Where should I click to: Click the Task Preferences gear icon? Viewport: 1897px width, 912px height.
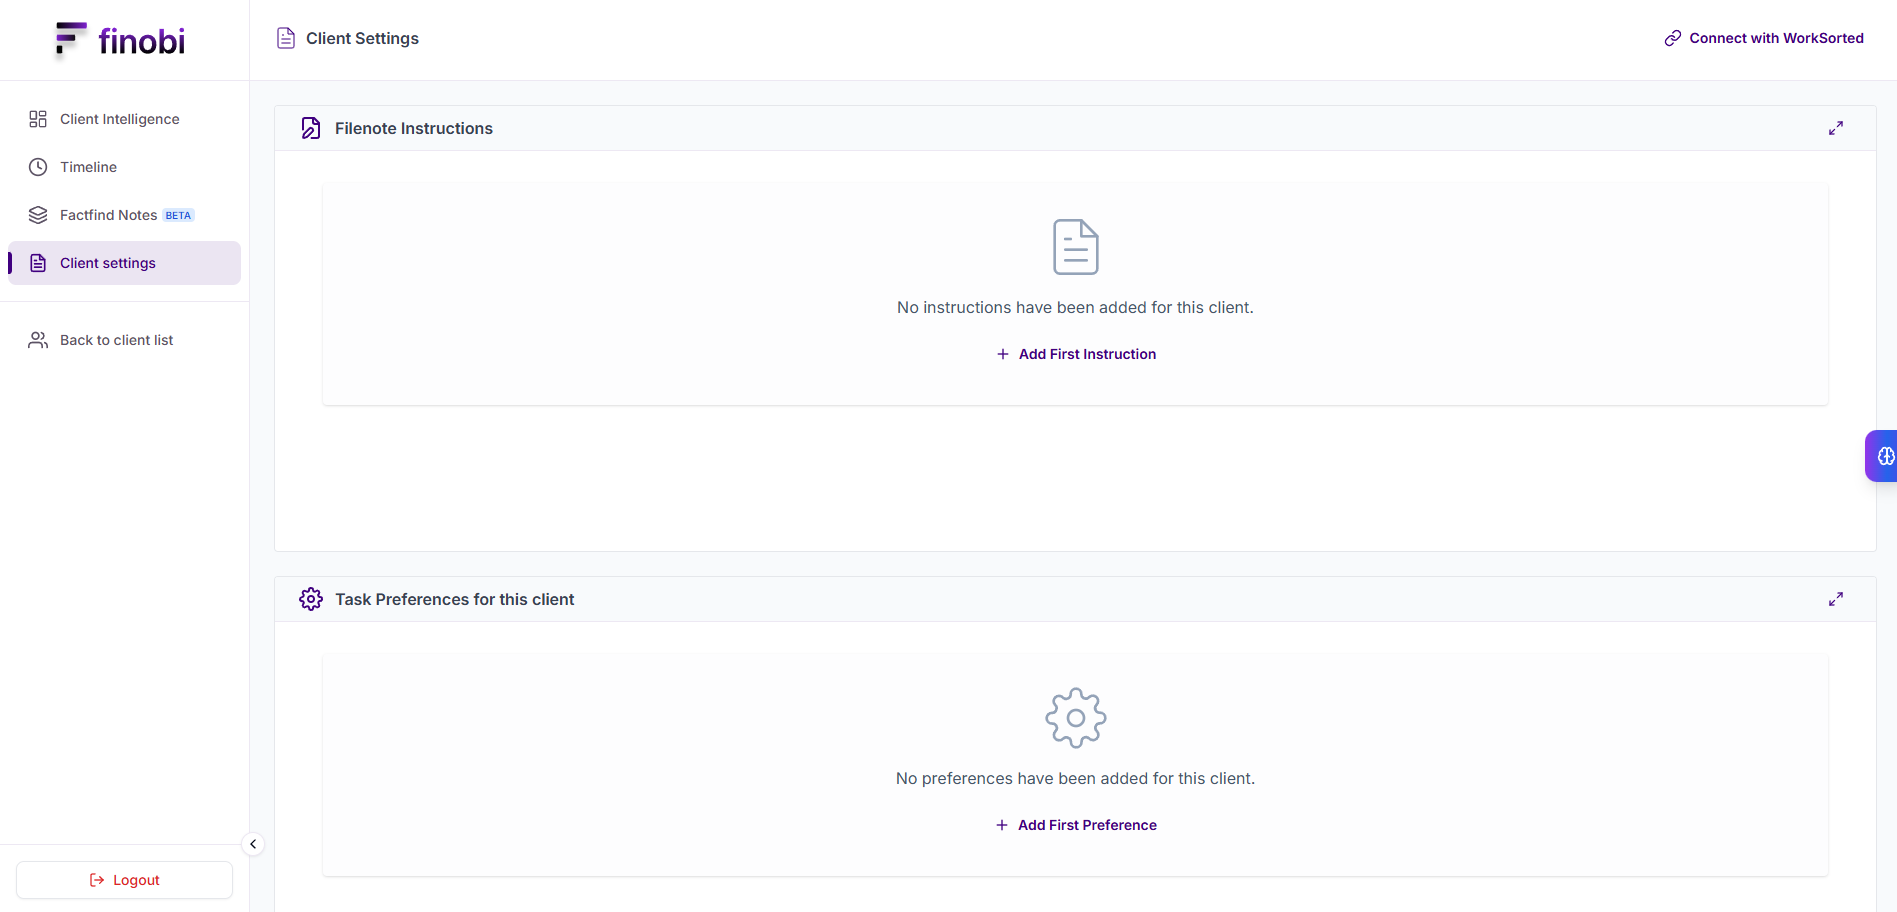pos(310,598)
